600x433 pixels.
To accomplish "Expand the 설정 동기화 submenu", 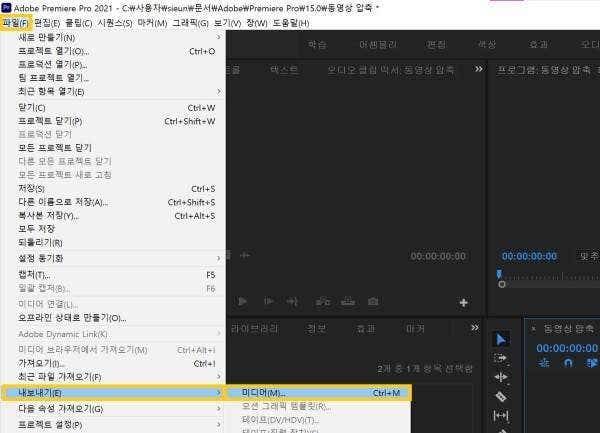I will pos(218,258).
